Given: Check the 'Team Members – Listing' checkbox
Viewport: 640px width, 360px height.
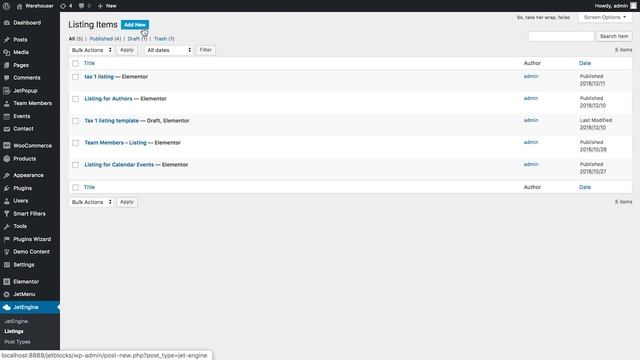Looking at the screenshot, I should 76,143.
